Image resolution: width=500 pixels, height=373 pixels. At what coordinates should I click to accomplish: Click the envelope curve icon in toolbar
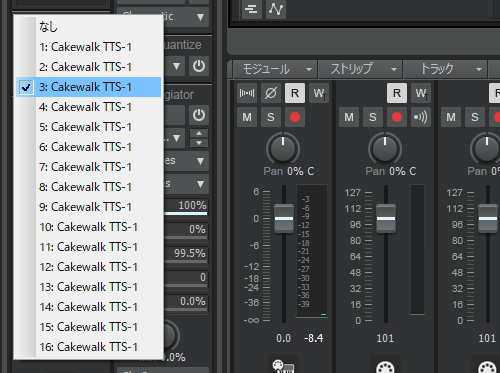coord(276,9)
